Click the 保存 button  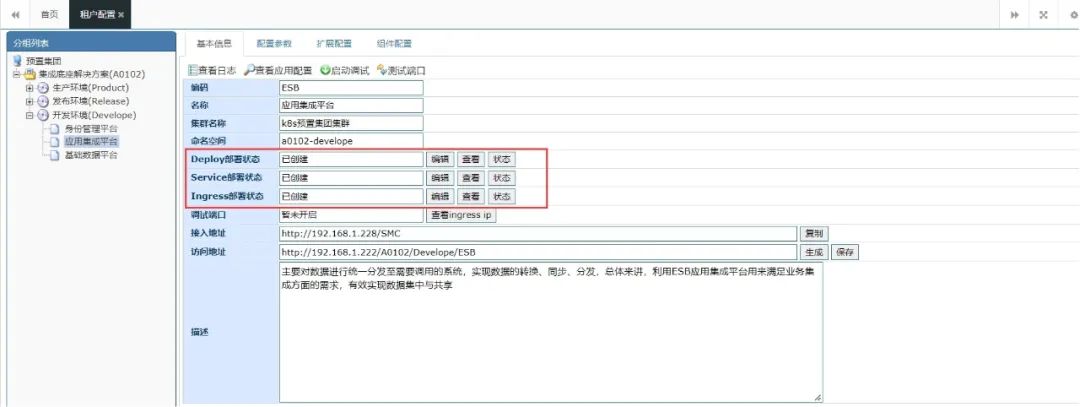click(x=845, y=252)
